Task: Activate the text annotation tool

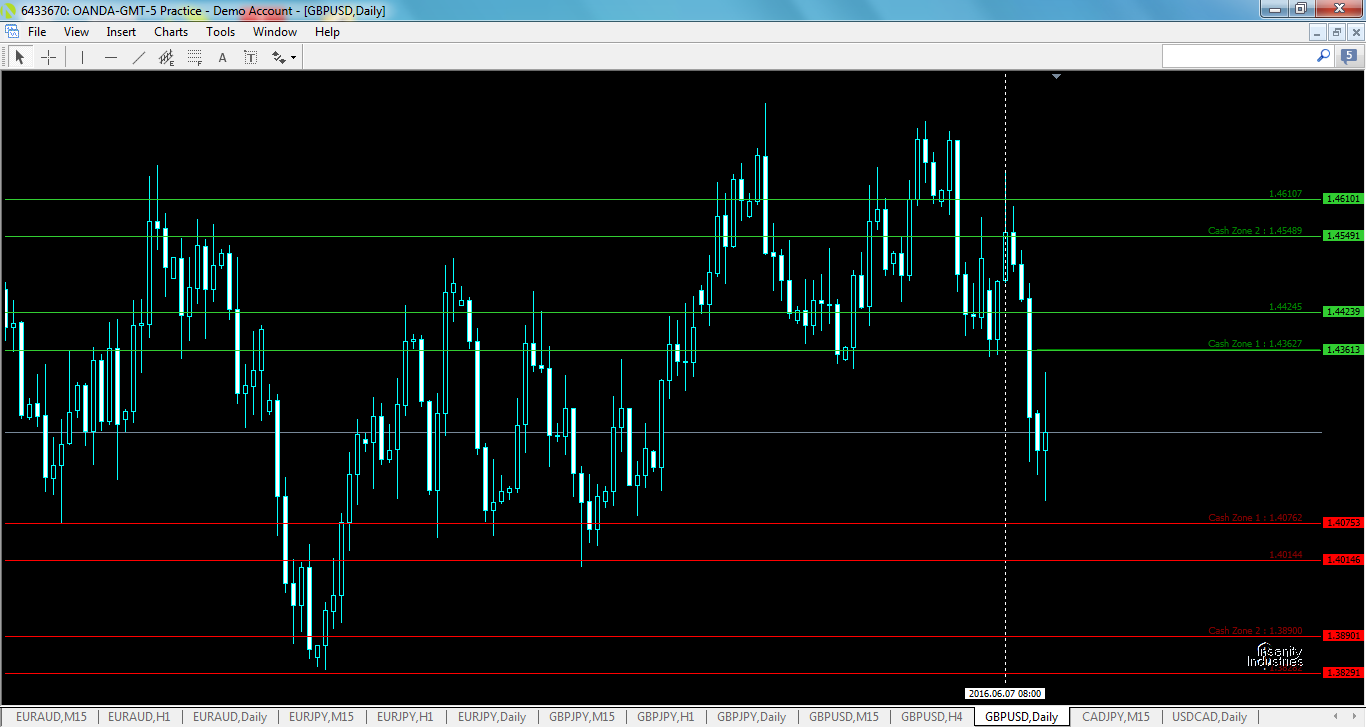Action: 222,56
